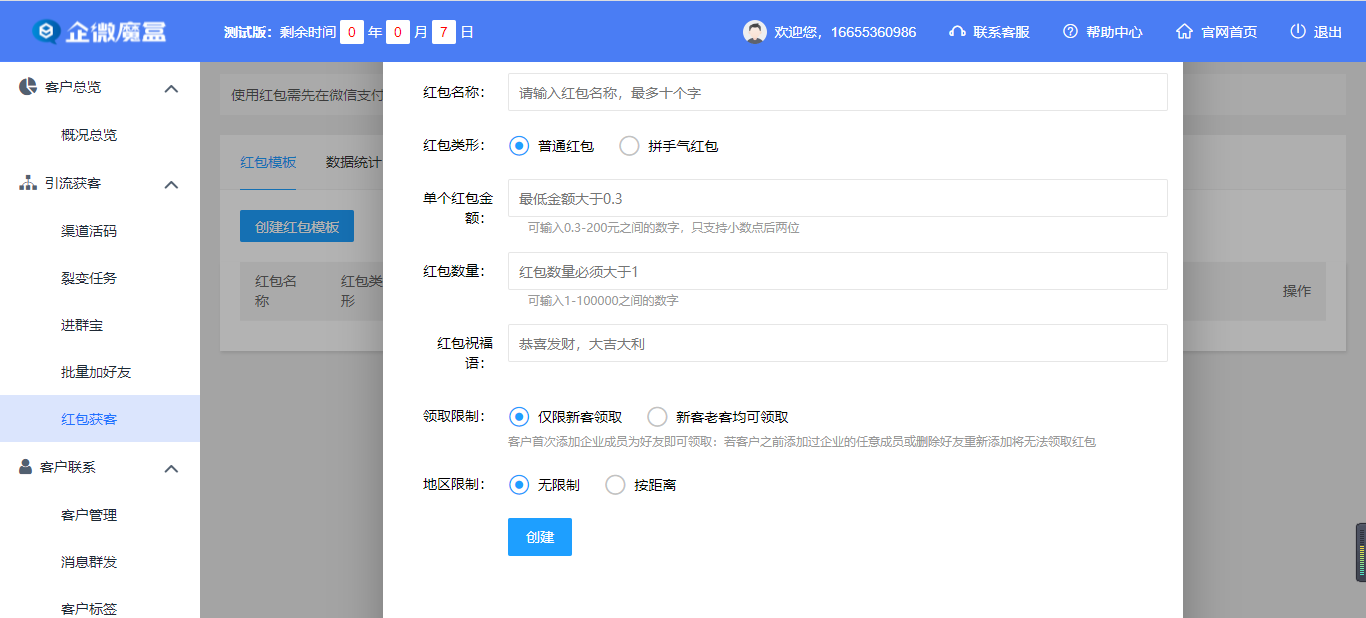The image size is (1366, 618).
Task: Click the 引流获客 hierarchy icon
Action: [x=28, y=183]
